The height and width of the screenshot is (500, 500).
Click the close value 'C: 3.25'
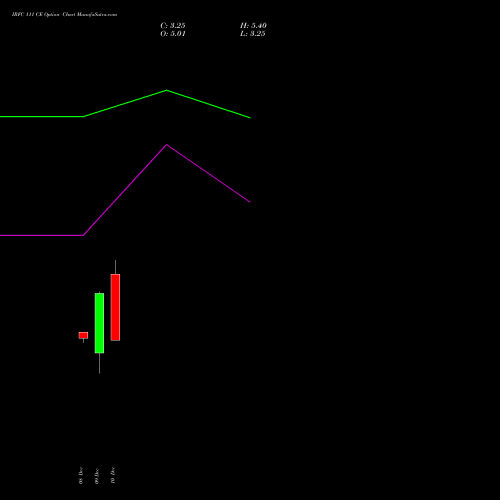173,26
